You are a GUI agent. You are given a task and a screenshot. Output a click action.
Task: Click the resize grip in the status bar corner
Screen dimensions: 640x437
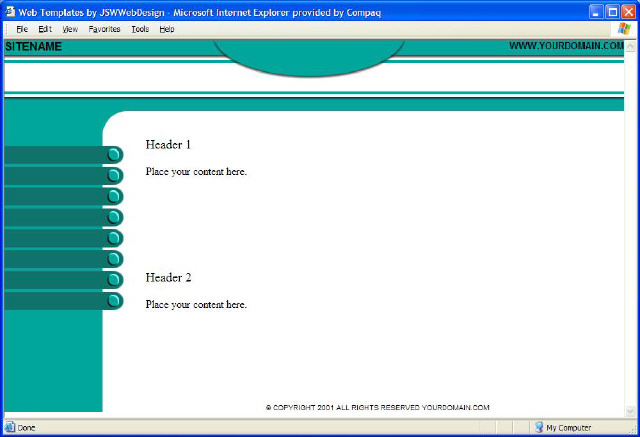coord(631,428)
